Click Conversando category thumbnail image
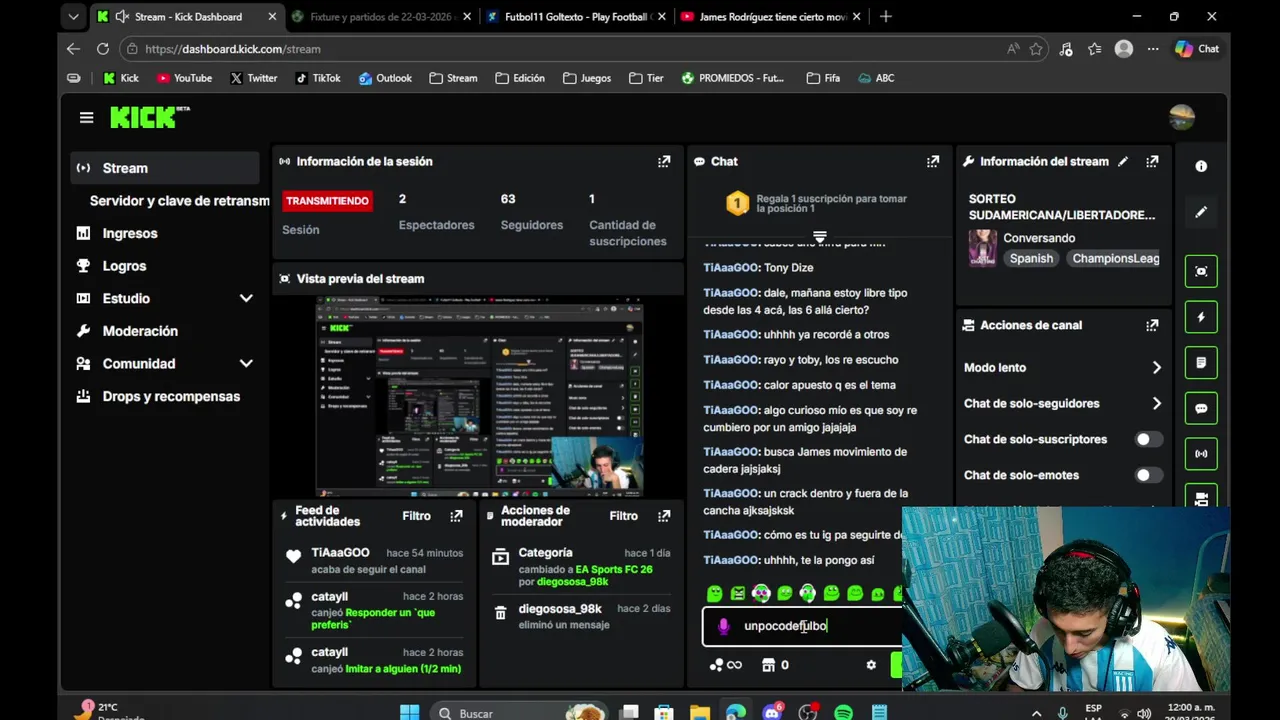 (982, 248)
